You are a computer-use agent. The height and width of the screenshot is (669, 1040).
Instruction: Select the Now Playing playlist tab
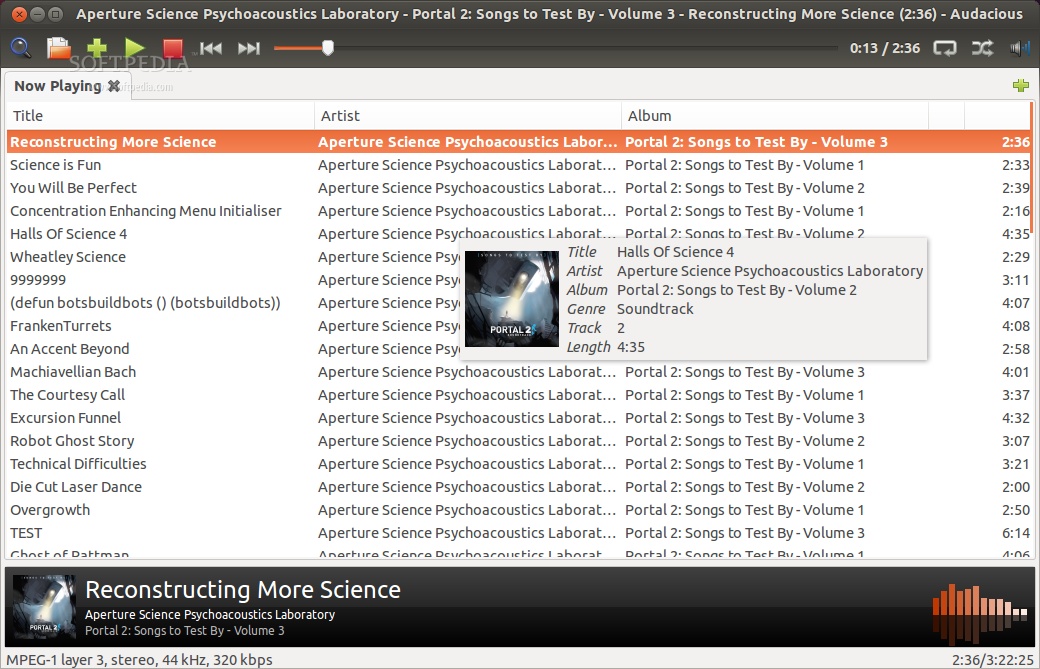pyautogui.click(x=57, y=86)
